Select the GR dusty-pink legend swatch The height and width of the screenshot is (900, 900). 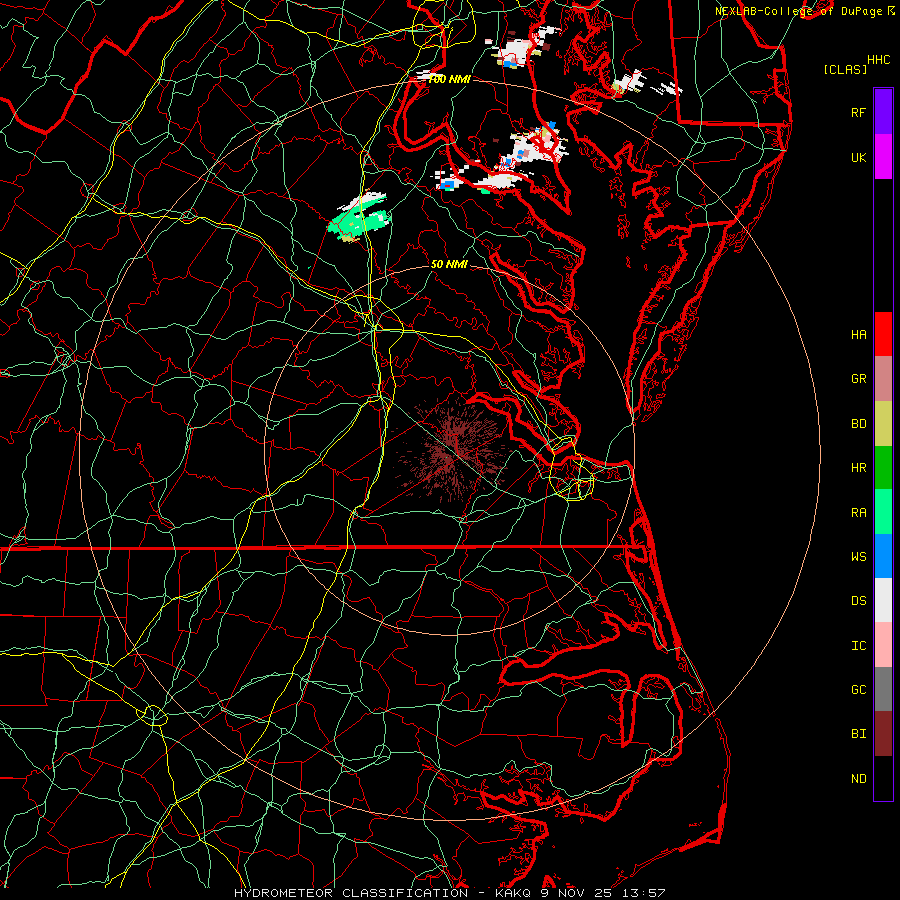[x=883, y=379]
